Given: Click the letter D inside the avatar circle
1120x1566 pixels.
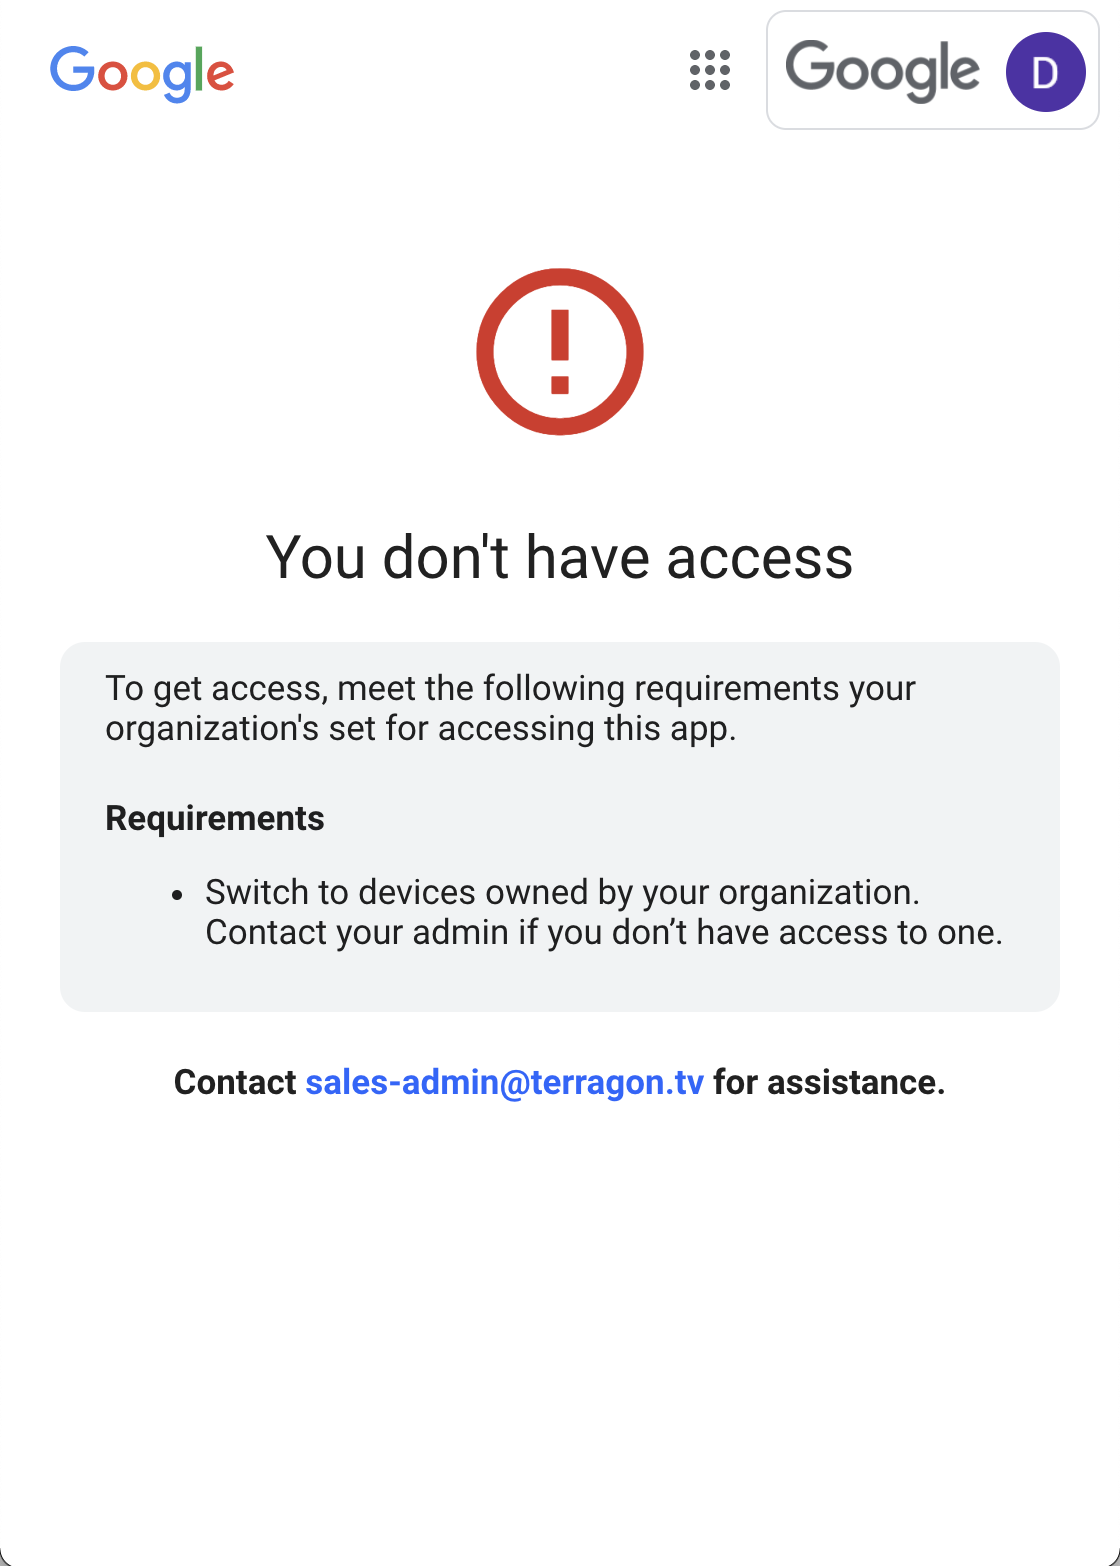Looking at the screenshot, I should [1045, 72].
